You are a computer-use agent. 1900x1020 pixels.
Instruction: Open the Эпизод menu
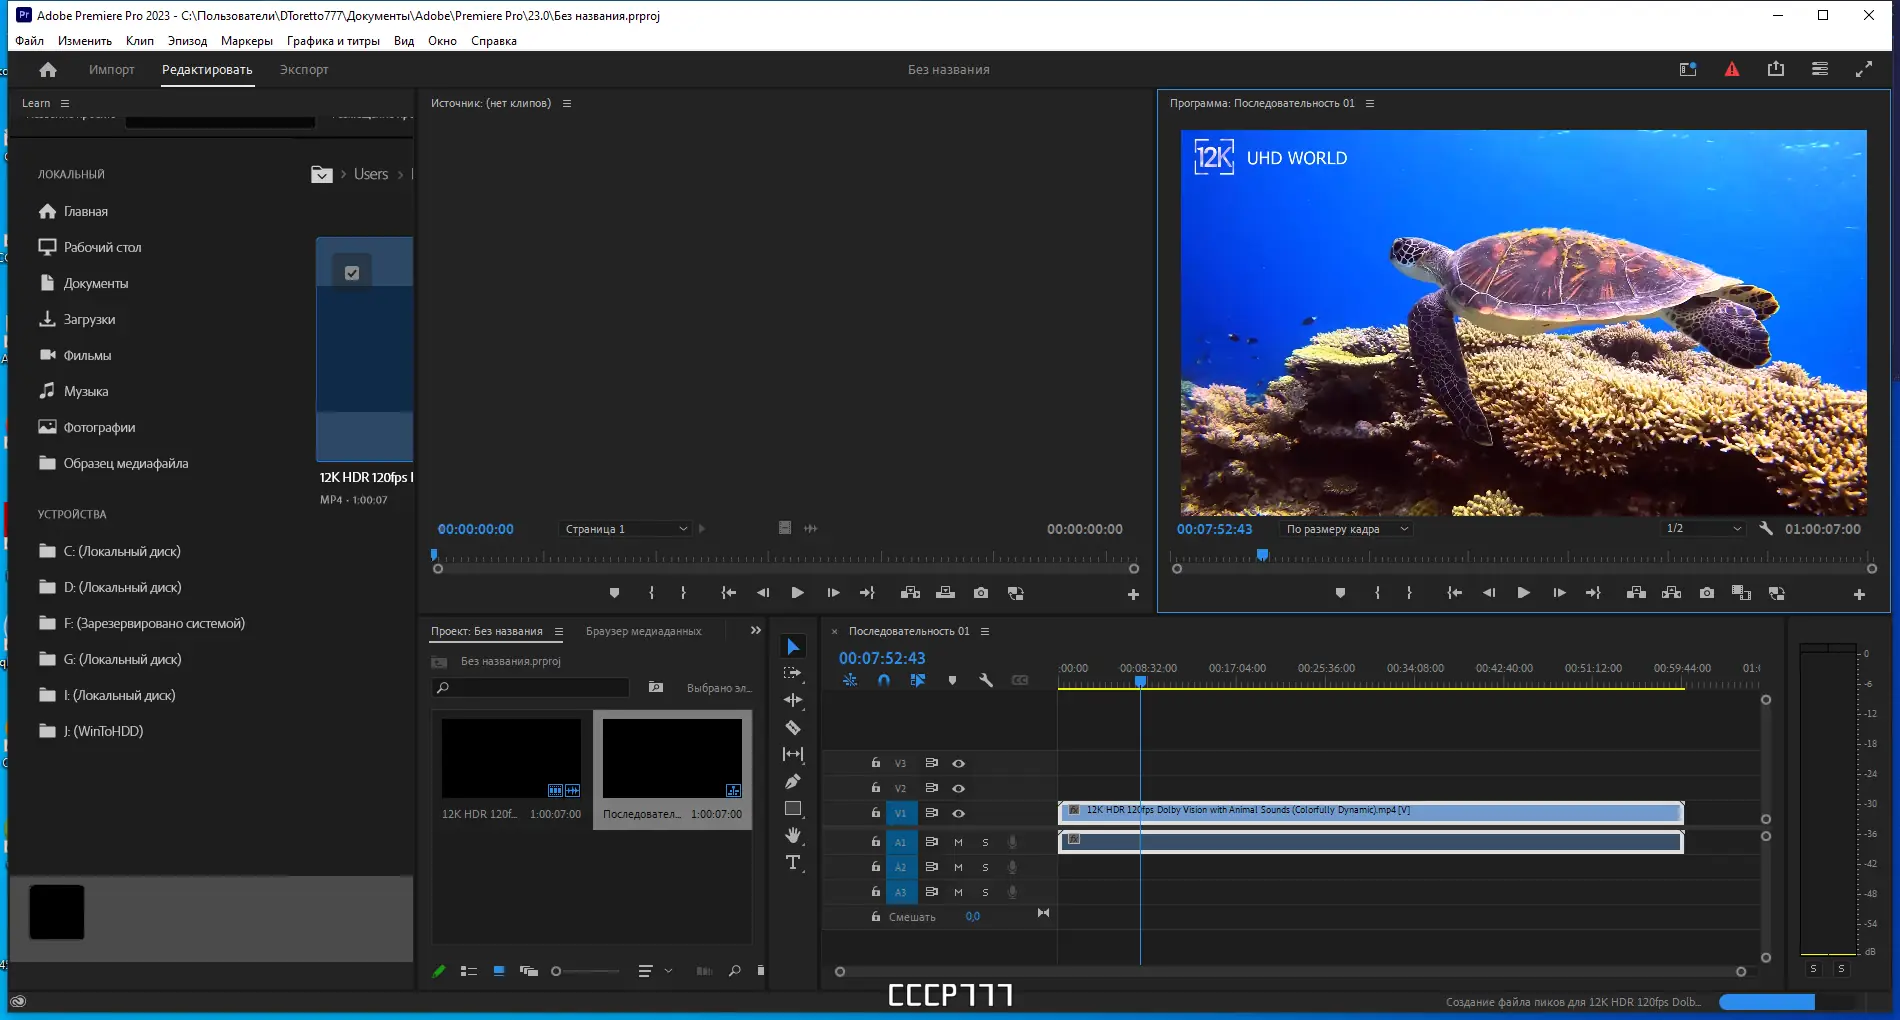click(x=187, y=41)
